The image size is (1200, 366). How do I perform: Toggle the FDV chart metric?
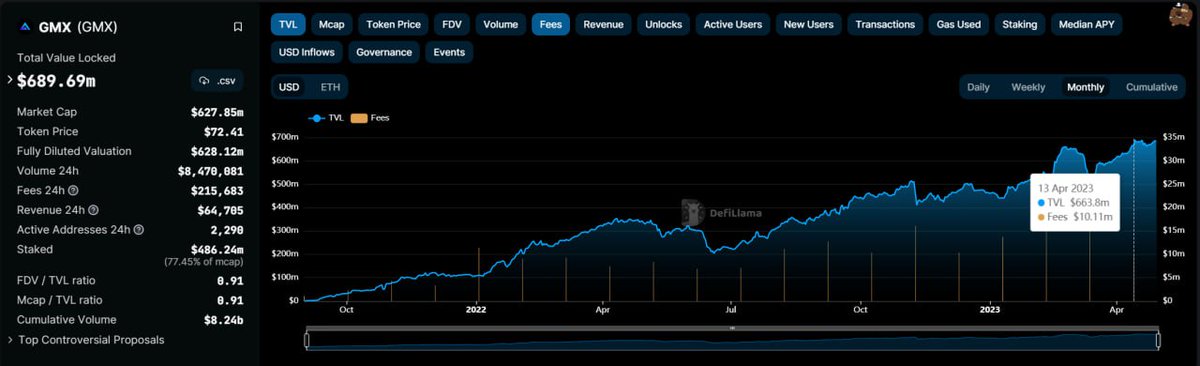click(452, 24)
